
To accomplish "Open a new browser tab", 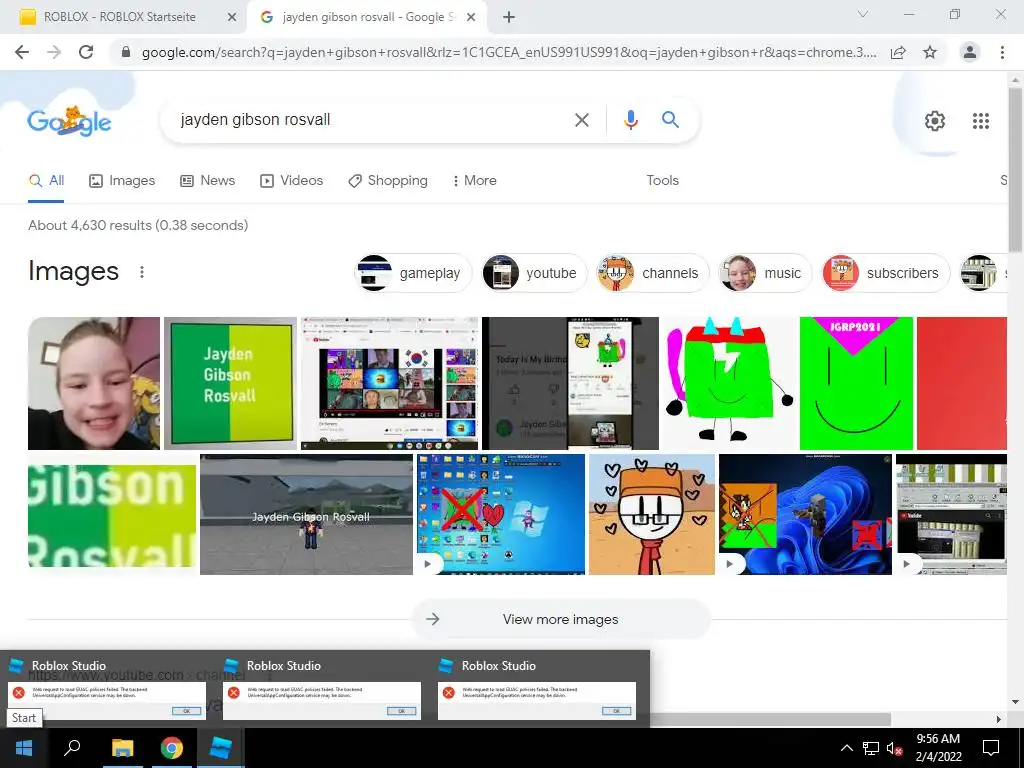I will [x=509, y=17].
